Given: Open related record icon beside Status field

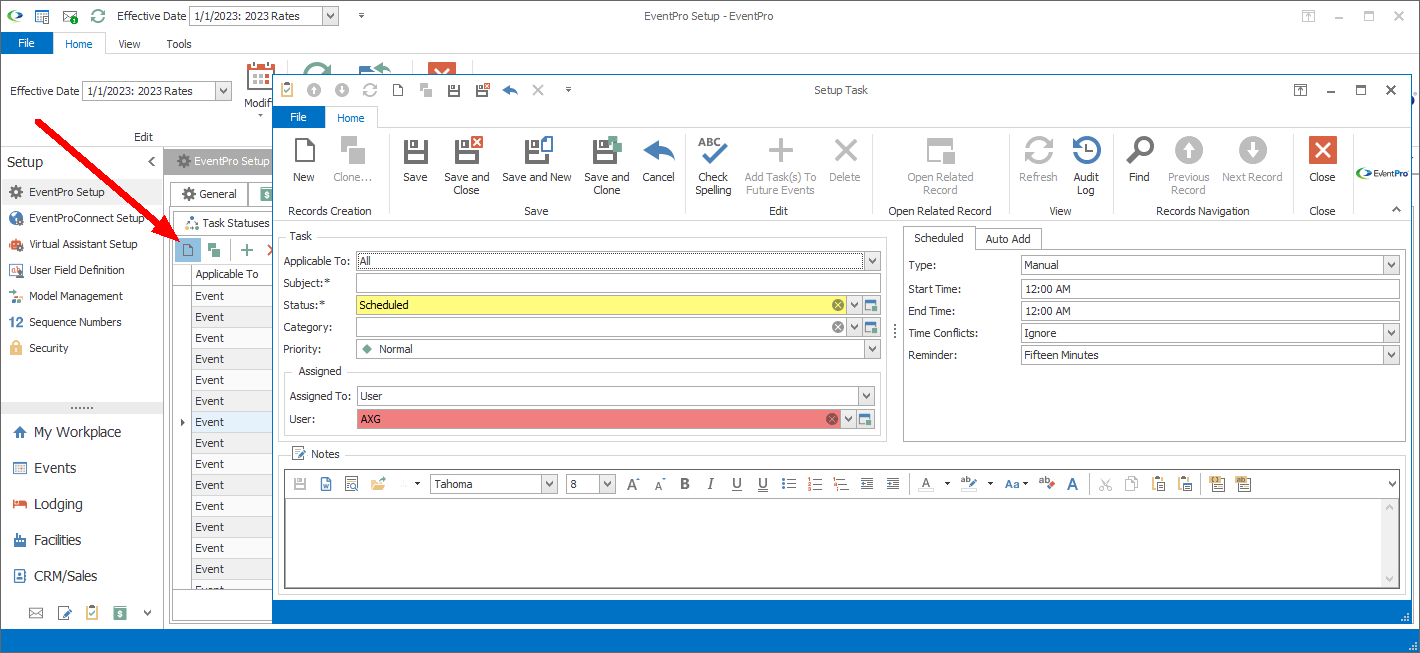Looking at the screenshot, I should (871, 305).
